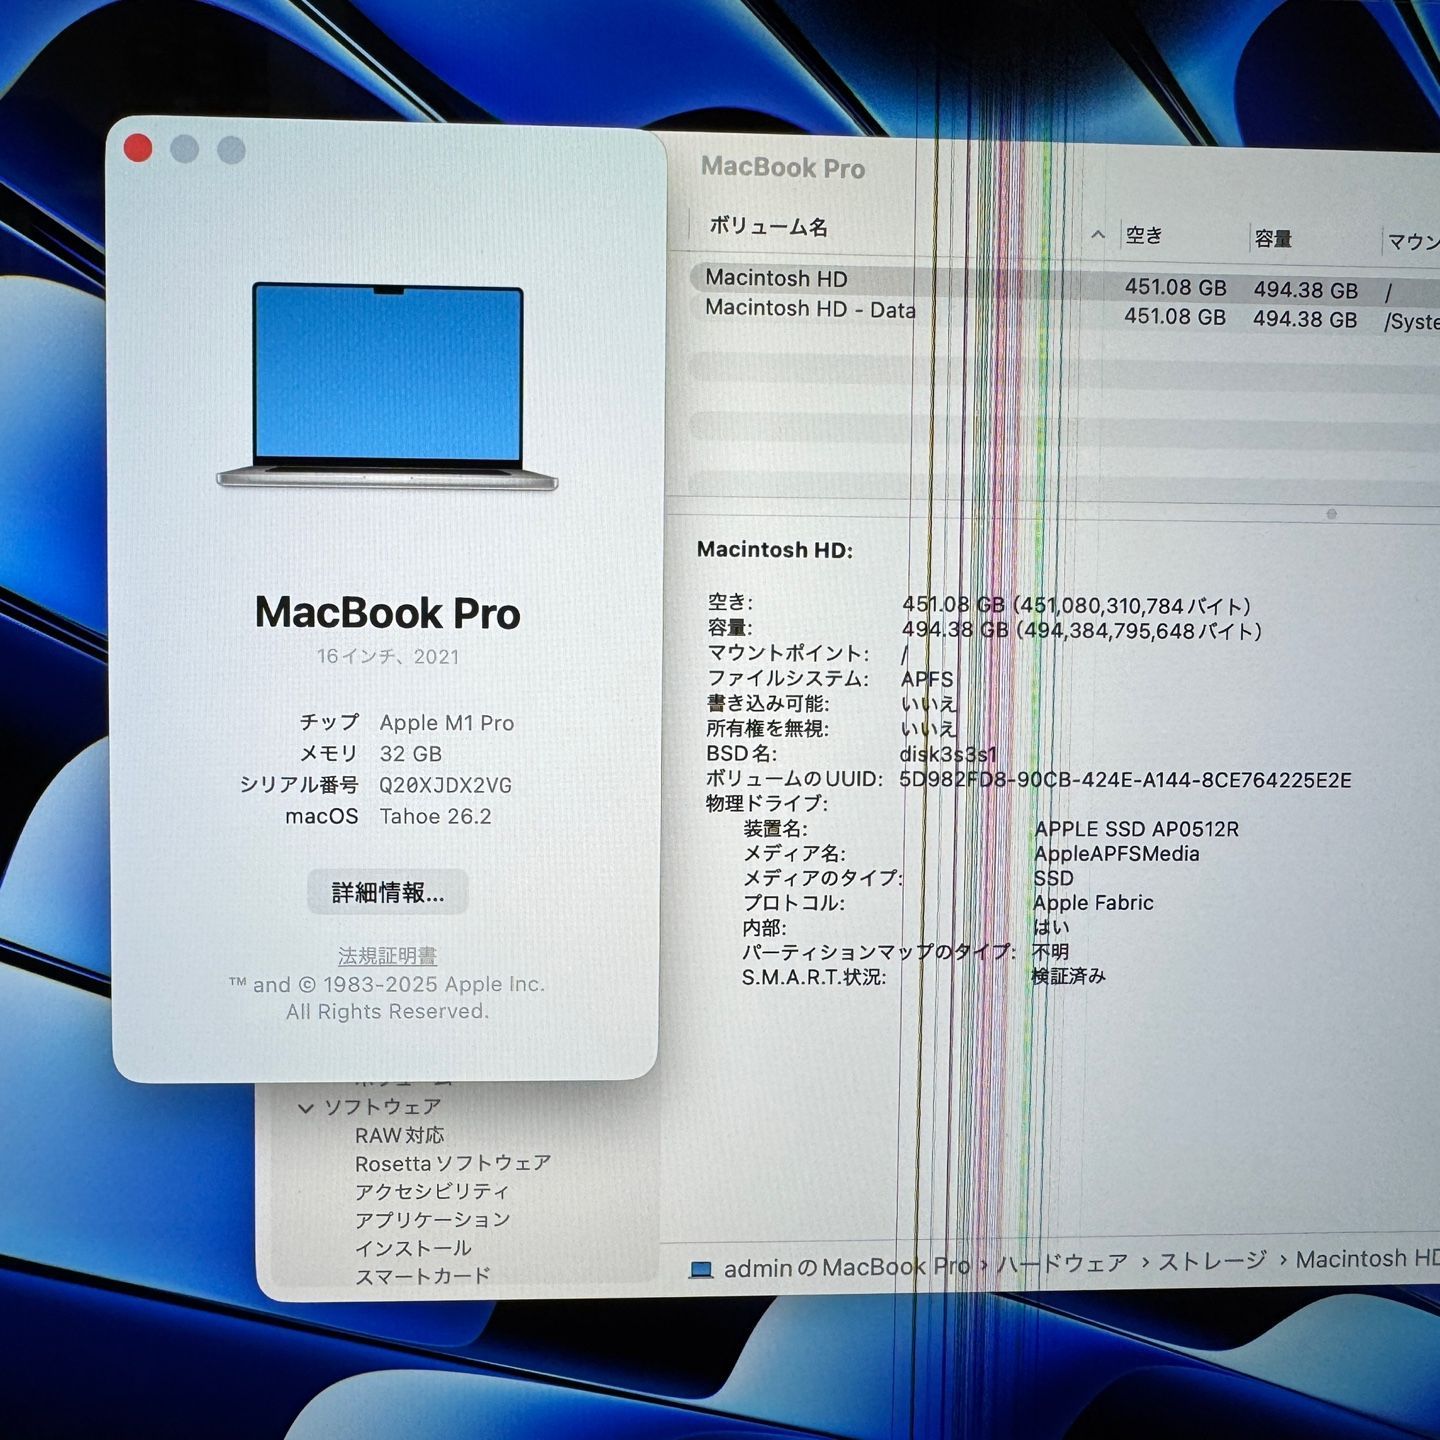Select the Macintosh HD - Data row
The height and width of the screenshot is (1440, 1440).
pos(1065,313)
